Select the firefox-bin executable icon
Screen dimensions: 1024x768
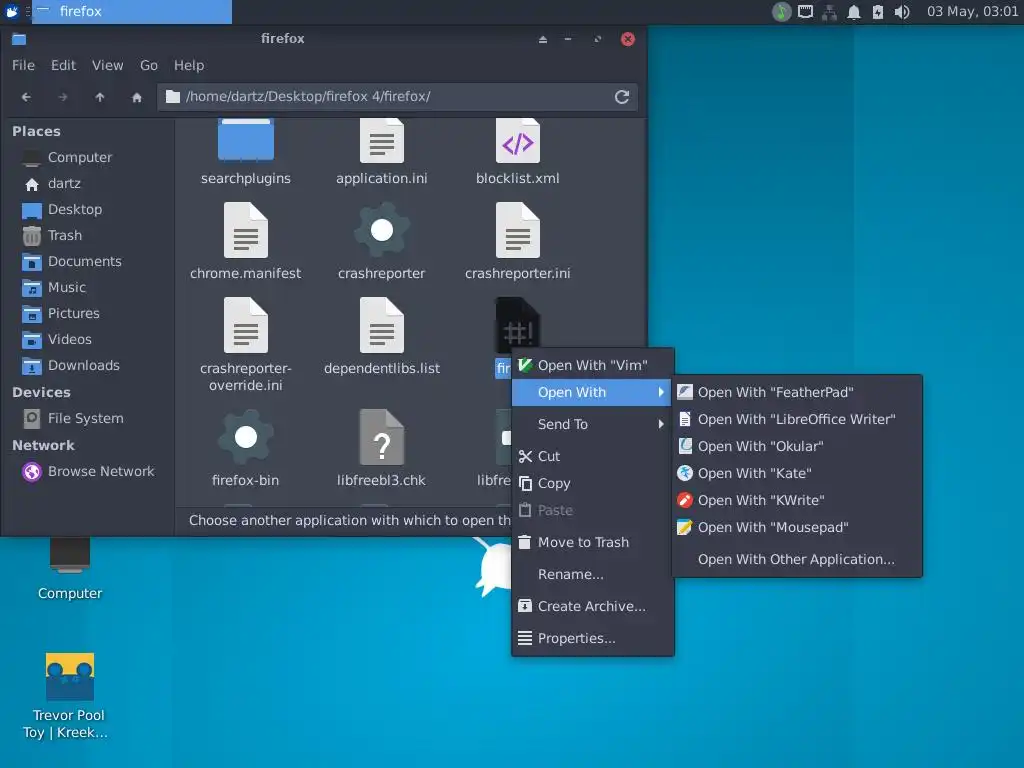click(x=246, y=437)
